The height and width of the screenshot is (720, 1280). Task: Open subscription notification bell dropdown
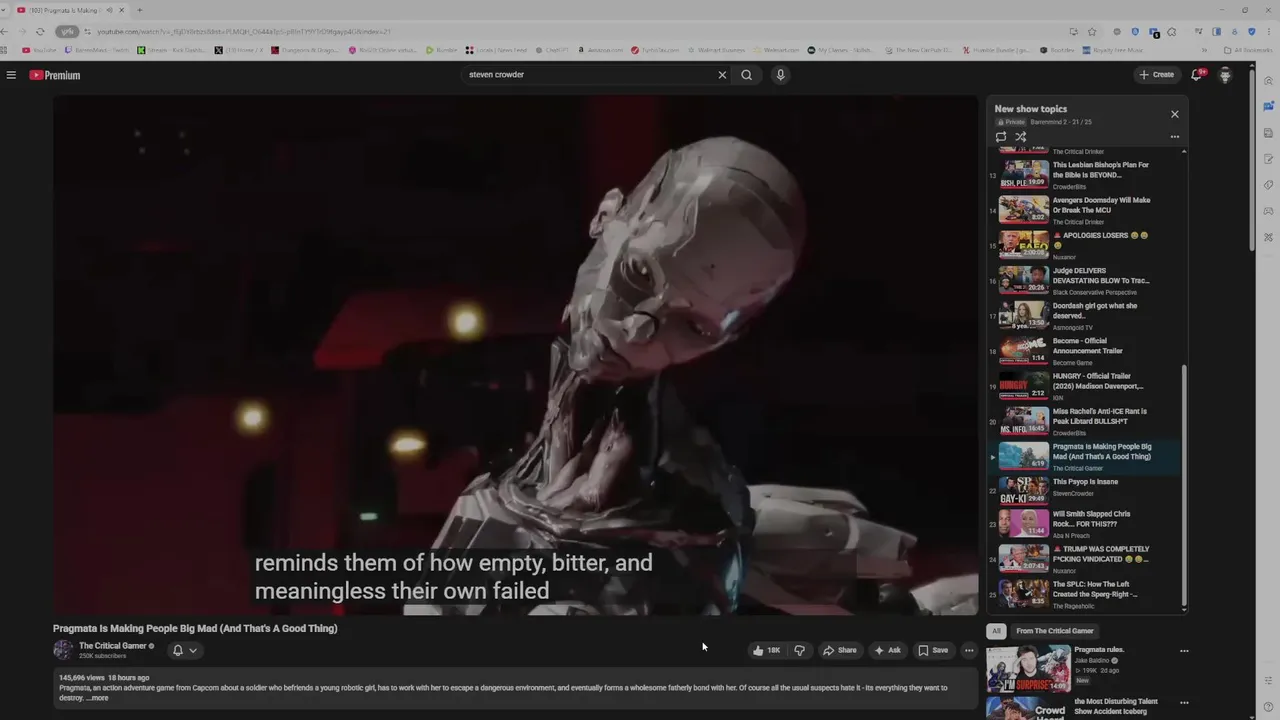pyautogui.click(x=185, y=650)
